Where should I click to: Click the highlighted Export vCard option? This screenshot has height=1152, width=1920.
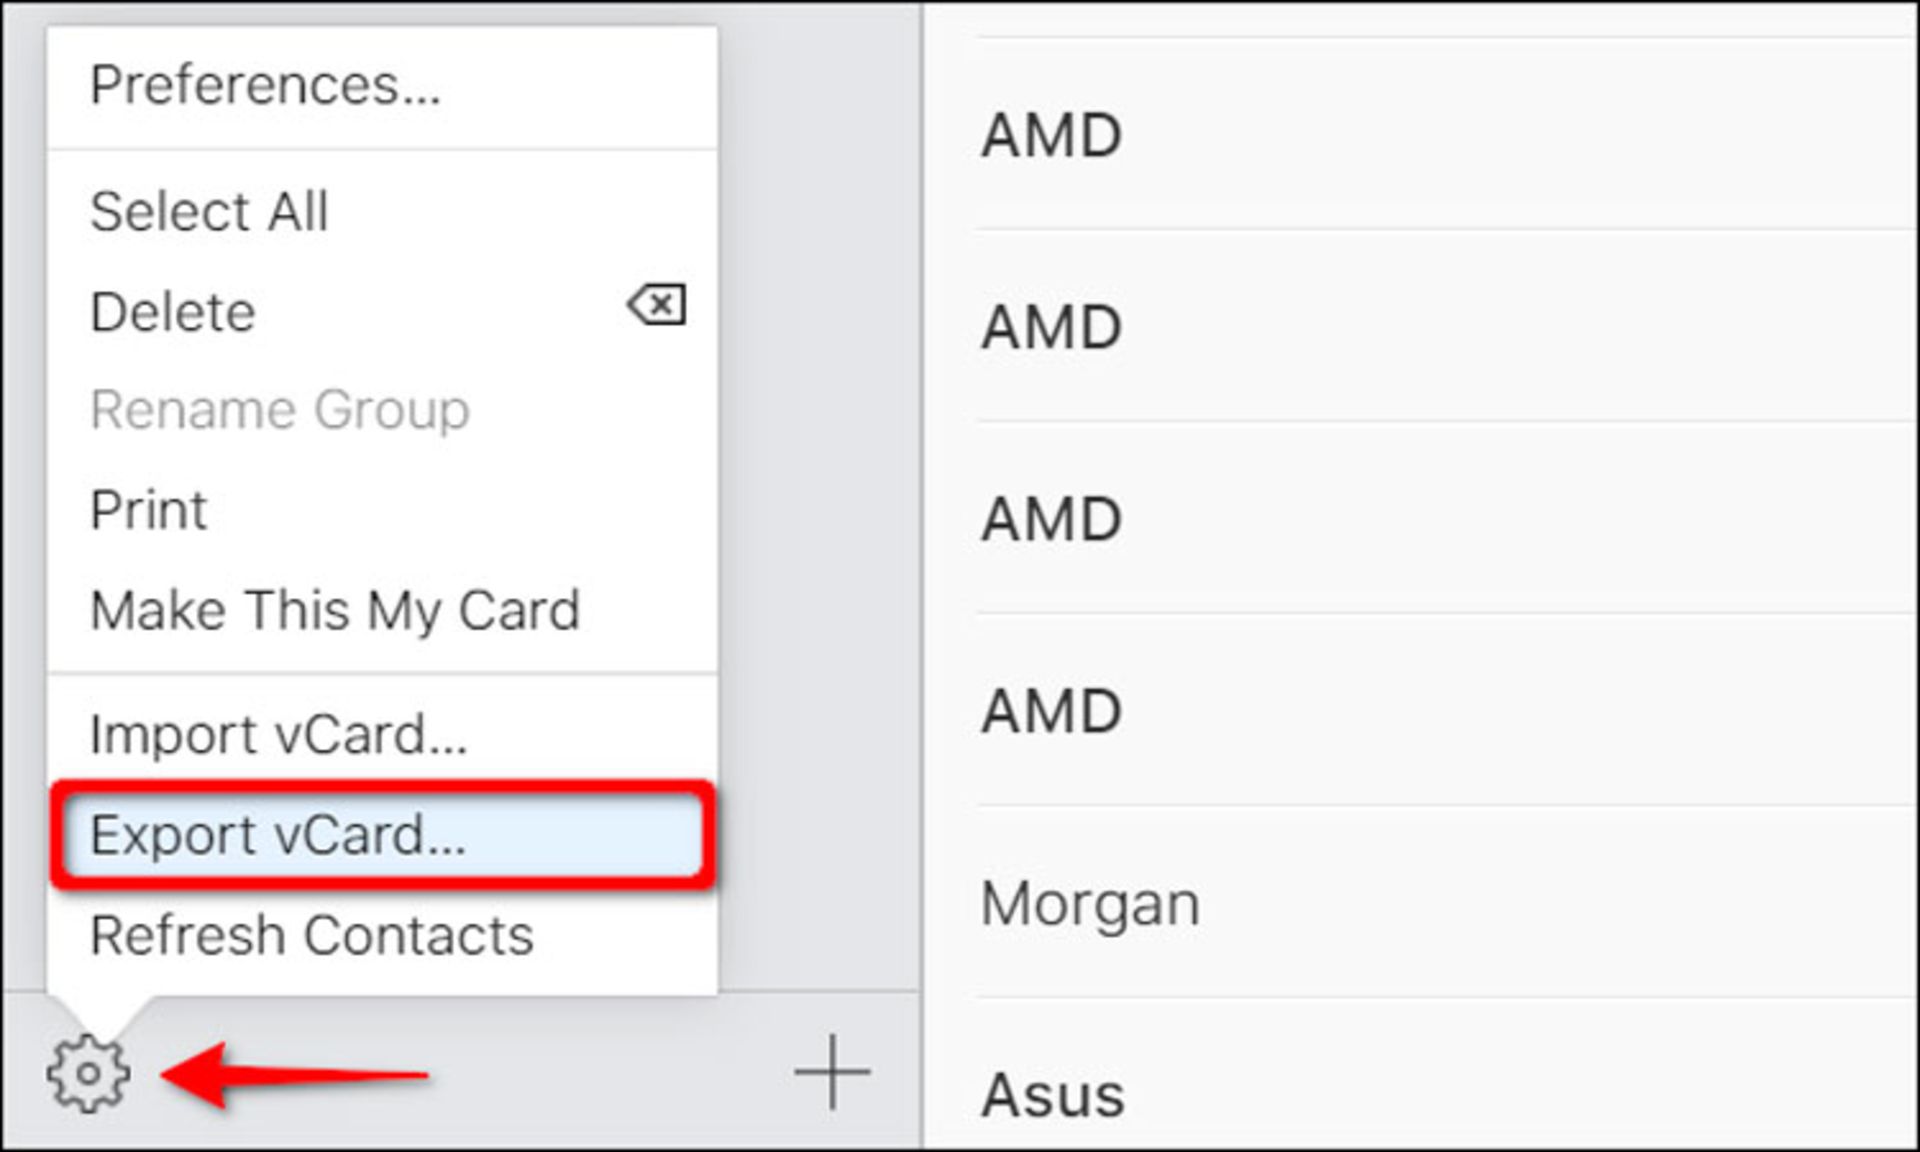coord(278,835)
